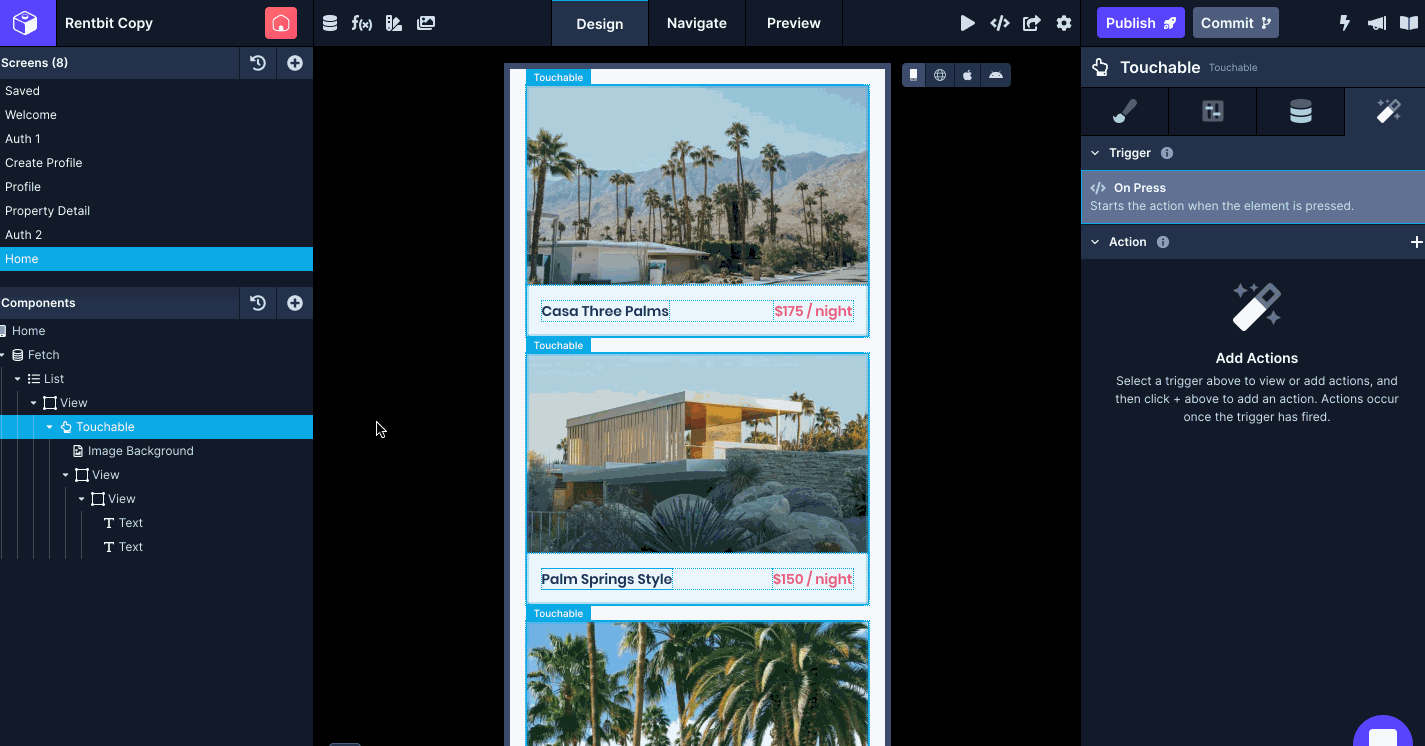Viewport: 1425px width, 746px height.
Task: Select the On Press trigger
Action: click(1253, 197)
